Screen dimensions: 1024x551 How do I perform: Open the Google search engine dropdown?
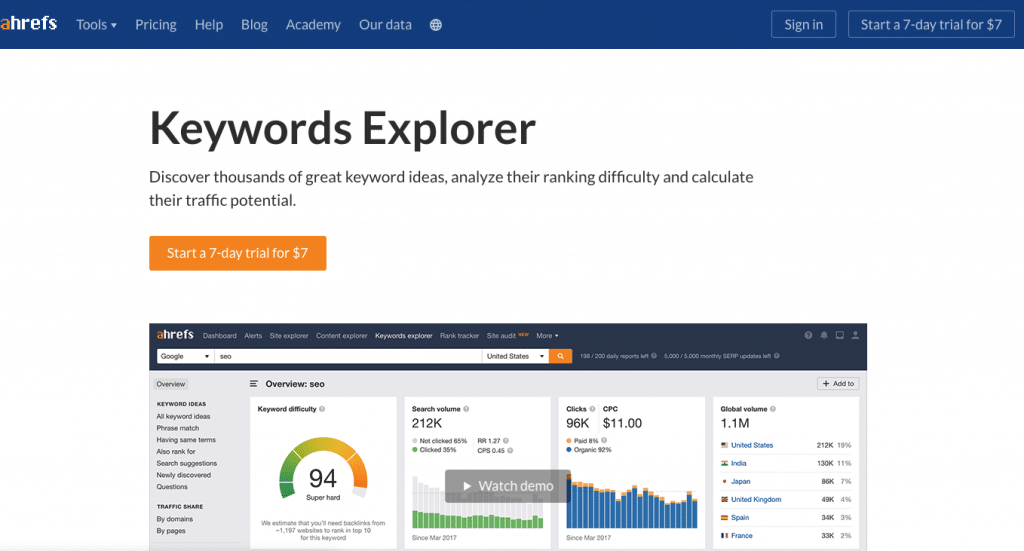click(184, 356)
